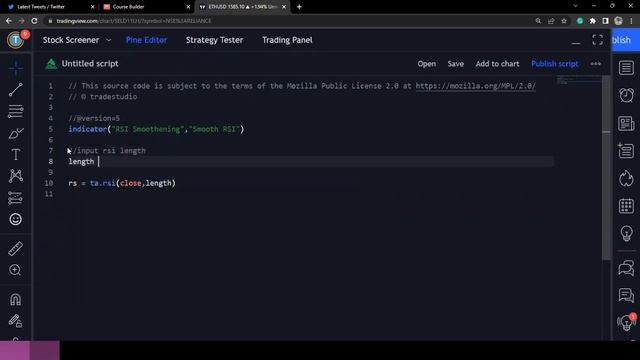This screenshot has width=640, height=360.
Task: Open the mozilla.org MPL license link
Action: (x=475, y=86)
